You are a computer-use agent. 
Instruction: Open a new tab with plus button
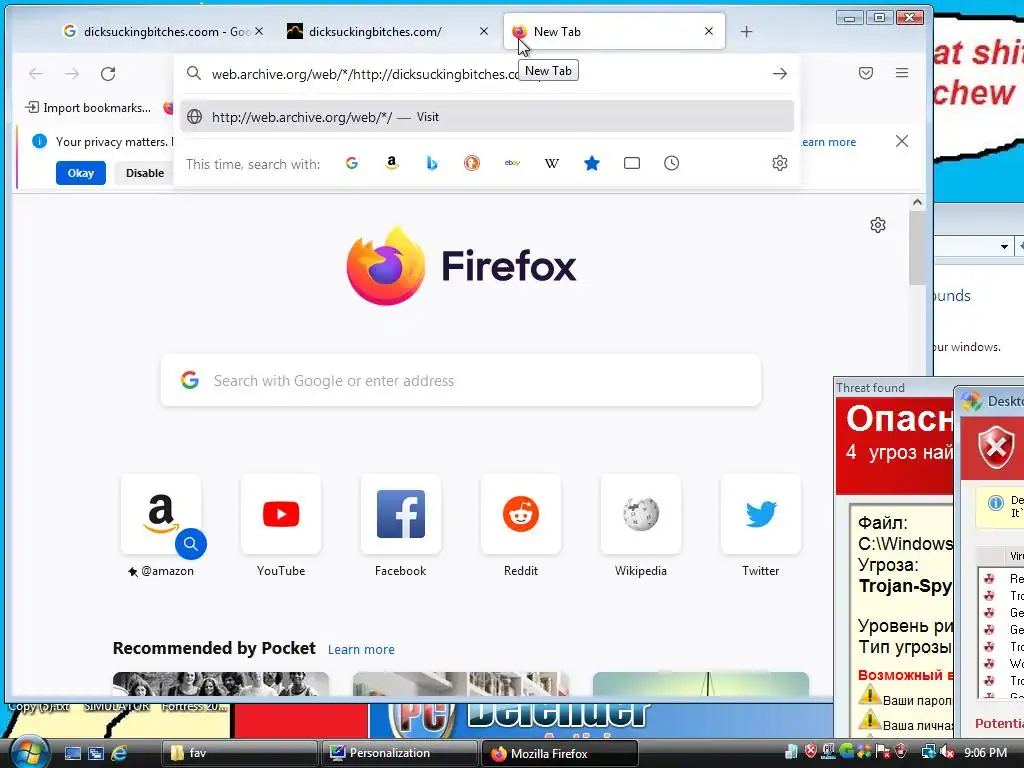(x=746, y=31)
